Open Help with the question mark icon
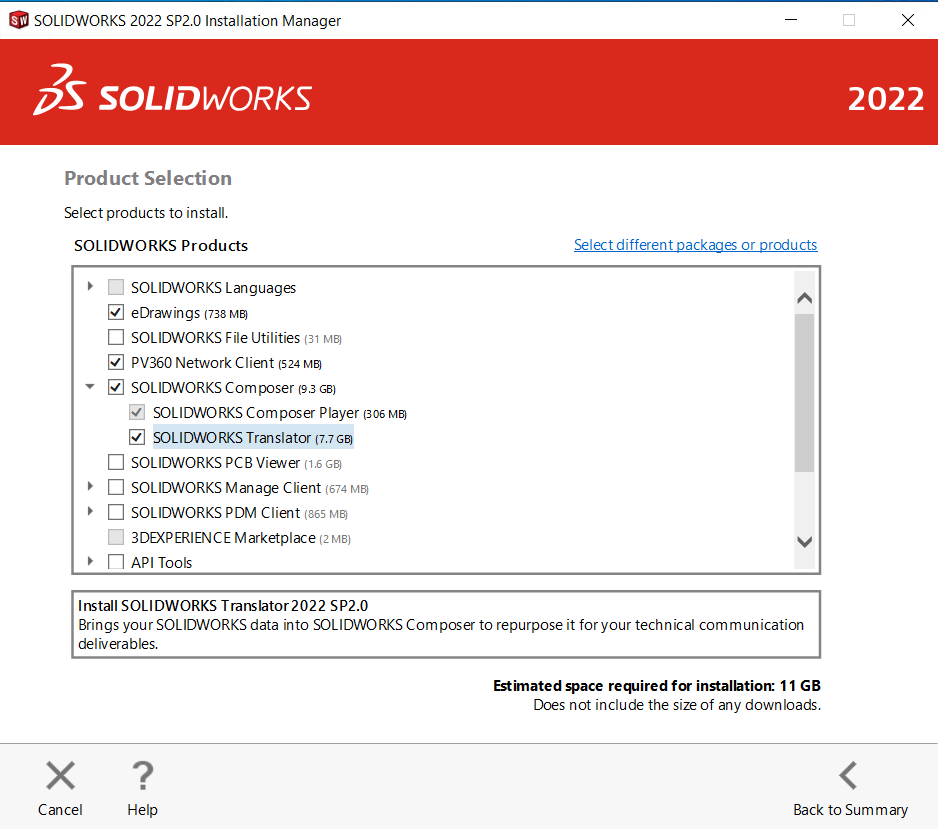The height and width of the screenshot is (829, 938). click(142, 777)
